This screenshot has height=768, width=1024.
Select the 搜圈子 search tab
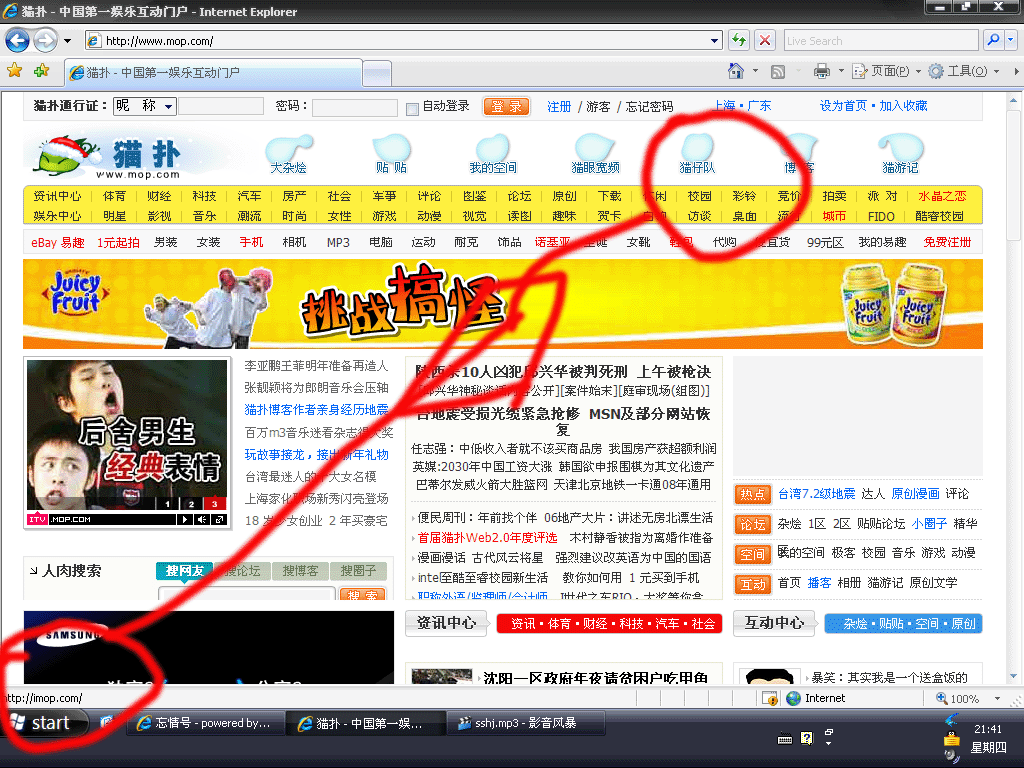pyautogui.click(x=359, y=571)
